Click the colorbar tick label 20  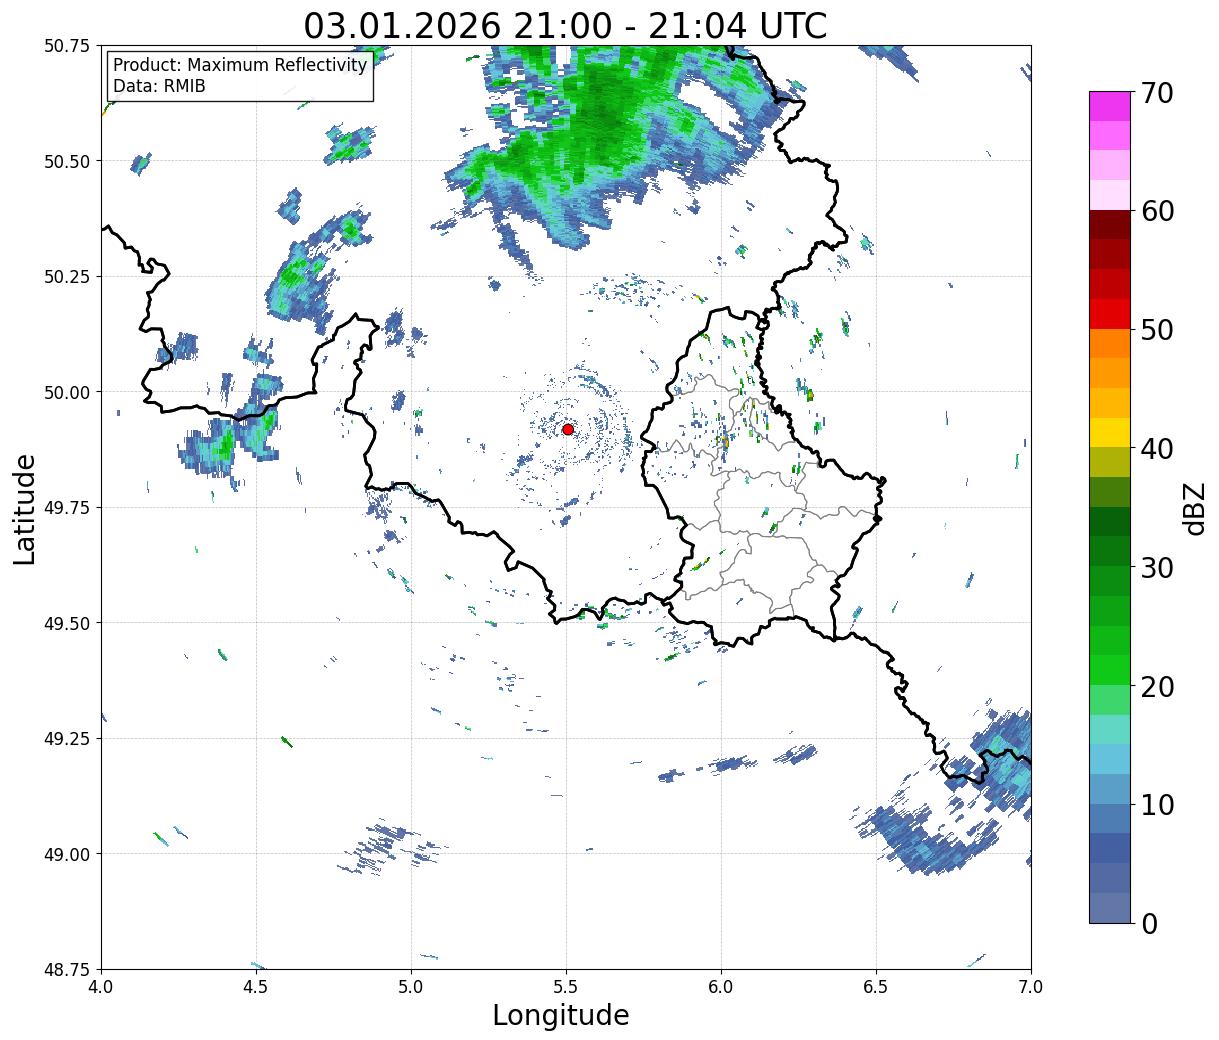1156,687
